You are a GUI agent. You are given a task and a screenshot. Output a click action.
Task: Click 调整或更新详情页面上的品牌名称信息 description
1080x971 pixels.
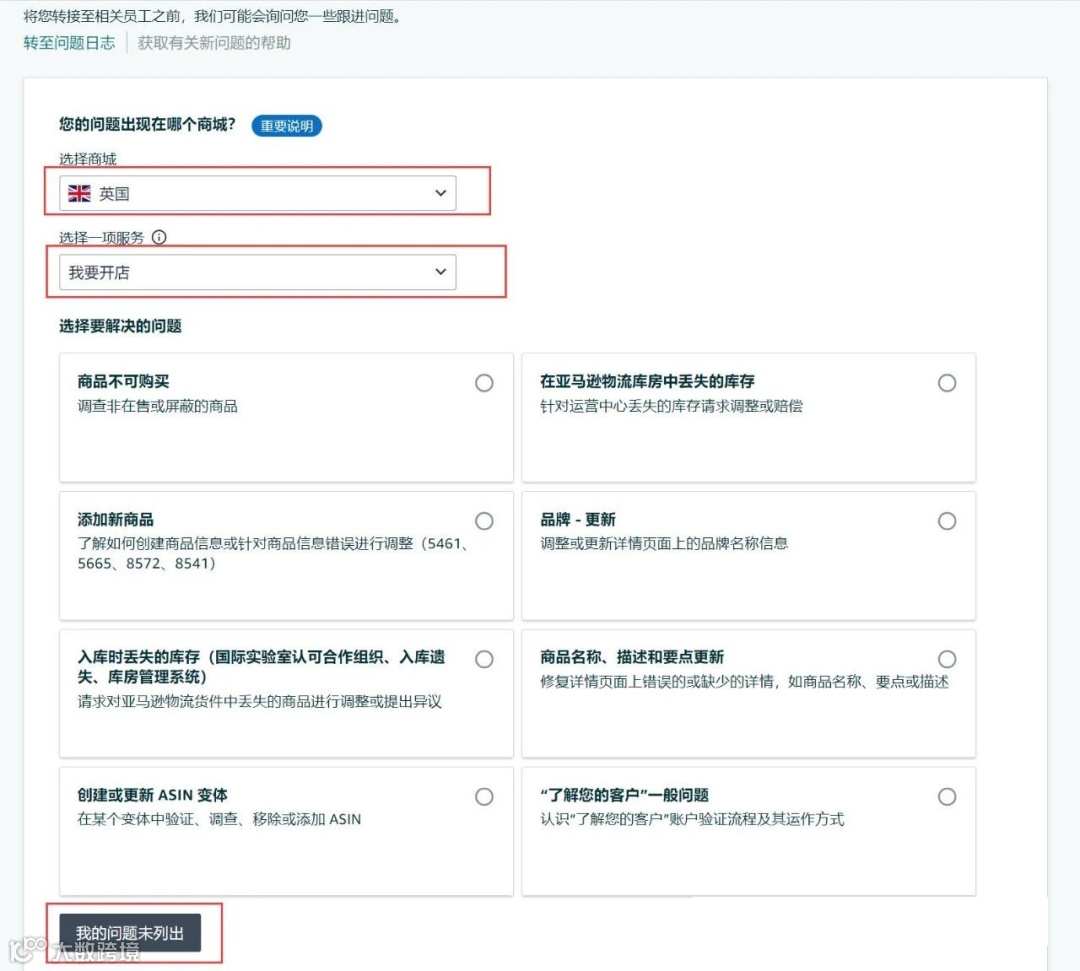664,543
